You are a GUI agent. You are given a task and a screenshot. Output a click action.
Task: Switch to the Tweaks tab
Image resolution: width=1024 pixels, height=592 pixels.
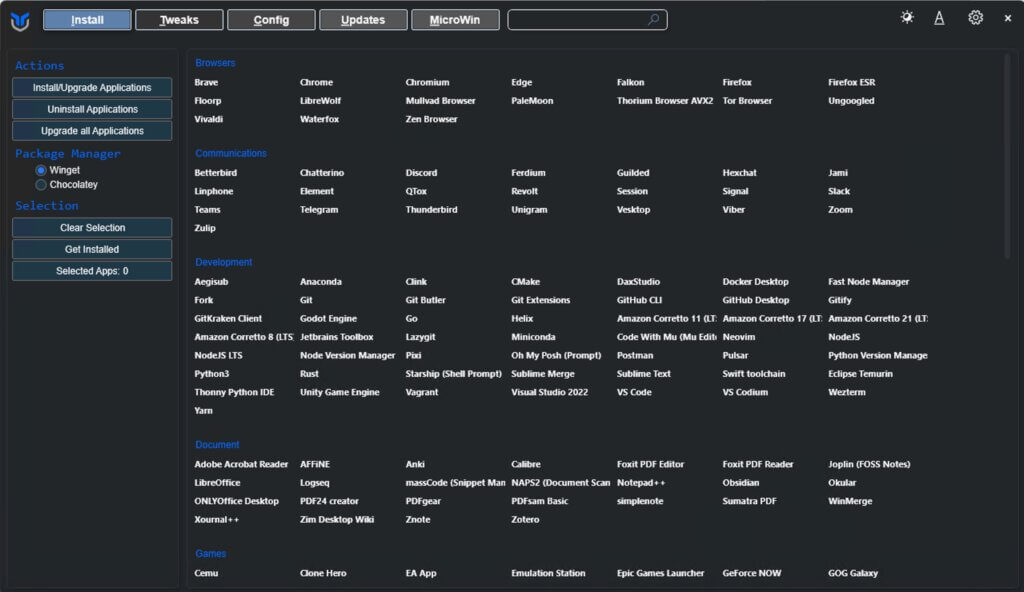tap(179, 20)
